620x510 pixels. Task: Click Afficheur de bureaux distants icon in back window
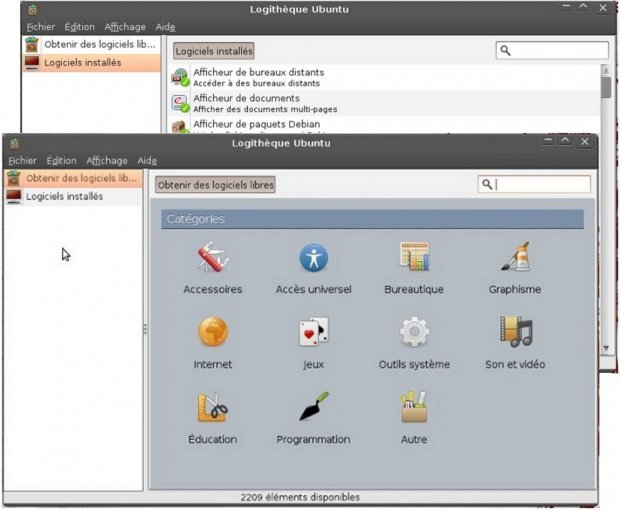180,77
